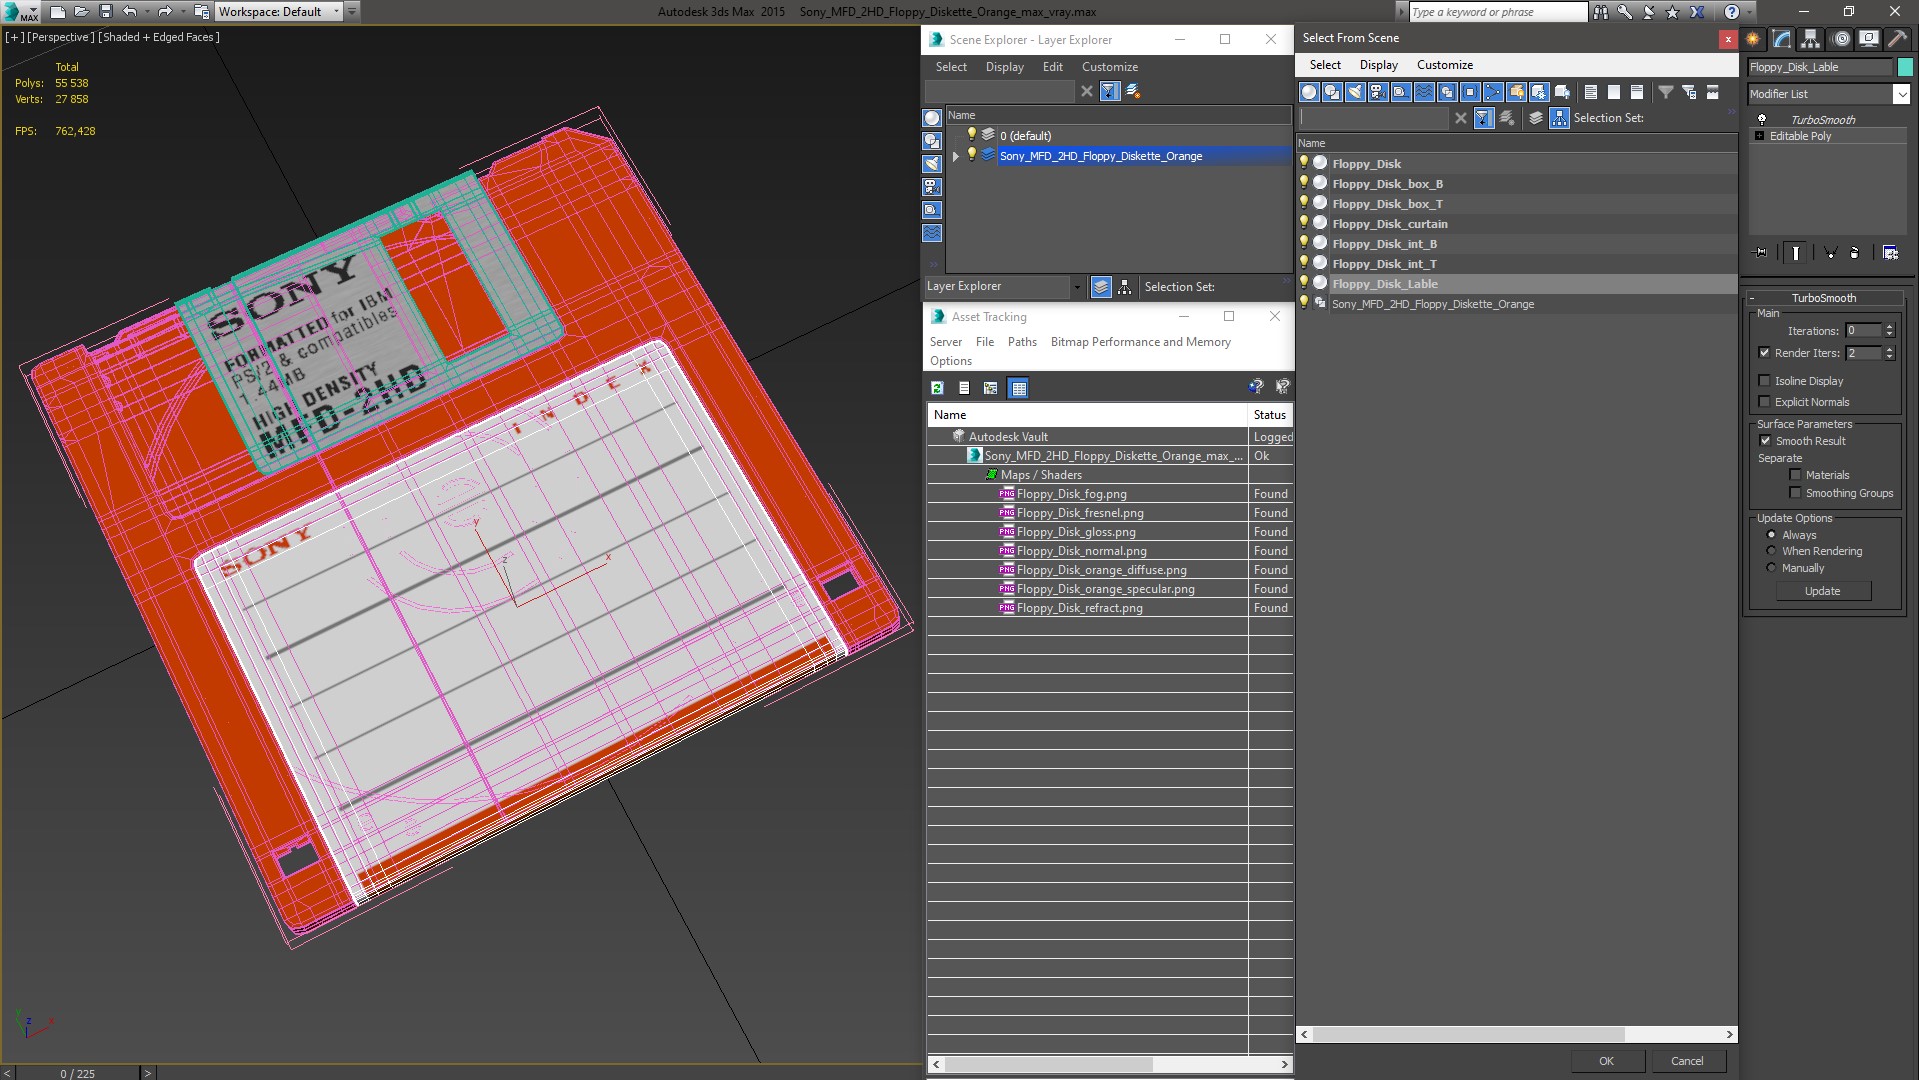
Task: Expand Sony_MFD_2HD_Floppy_Diskette_Orange layer in Scene Explorer
Action: [x=956, y=156]
